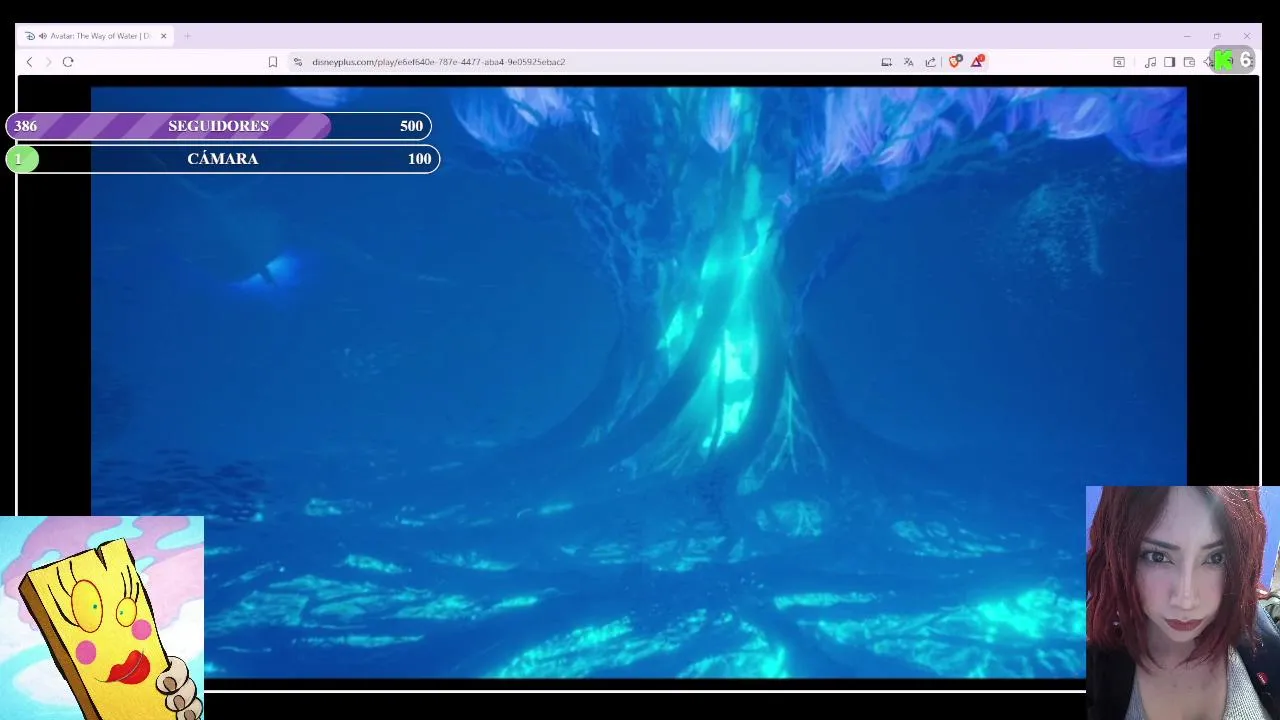The width and height of the screenshot is (1280, 720).
Task: Open the translate page icon
Action: tap(908, 62)
